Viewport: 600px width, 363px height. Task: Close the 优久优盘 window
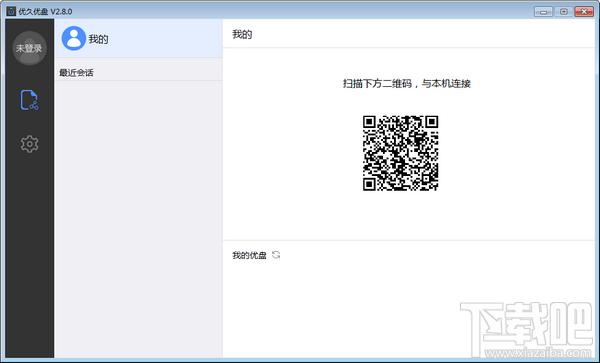pyautogui.click(x=584, y=11)
